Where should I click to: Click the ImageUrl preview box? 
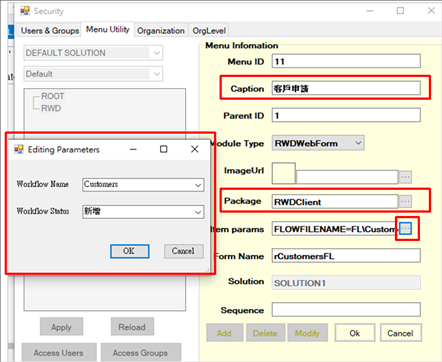[x=284, y=173]
